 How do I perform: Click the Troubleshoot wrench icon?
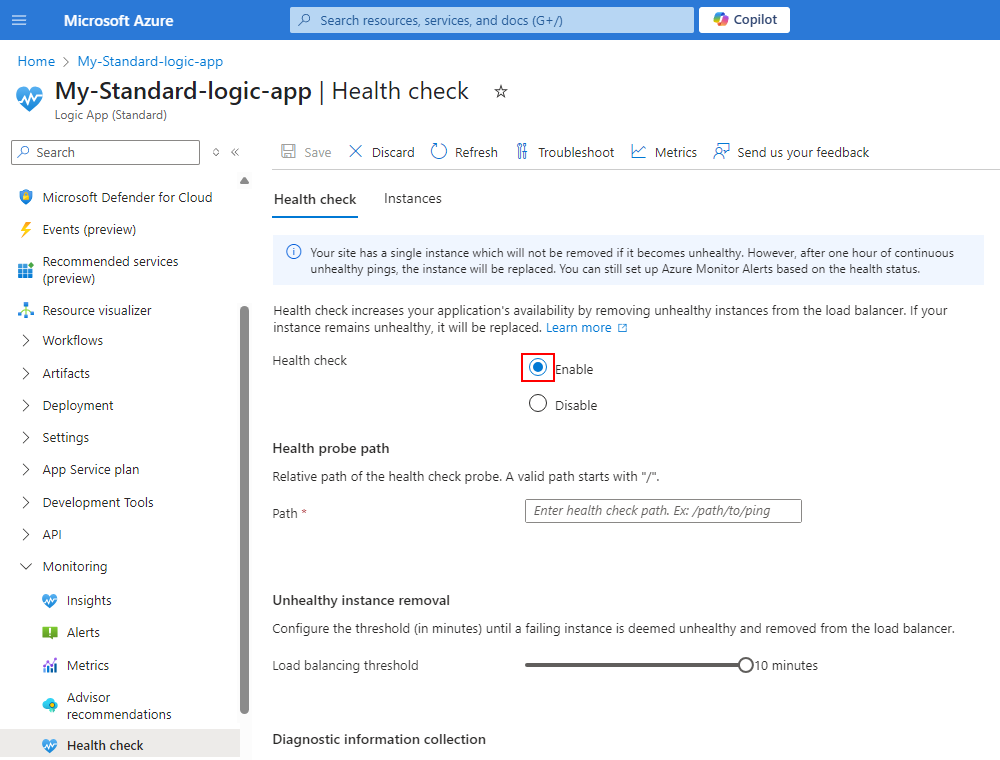[x=522, y=152]
